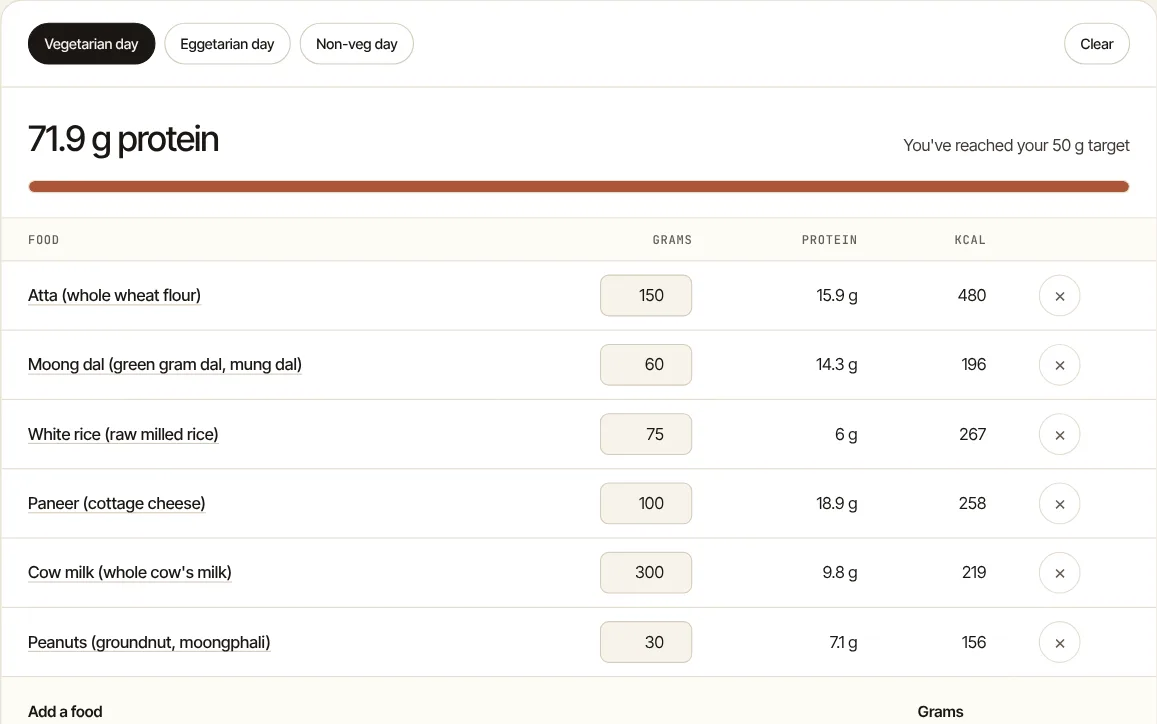
Task: Click the 71.9 g protein total heading
Action: tap(123, 139)
